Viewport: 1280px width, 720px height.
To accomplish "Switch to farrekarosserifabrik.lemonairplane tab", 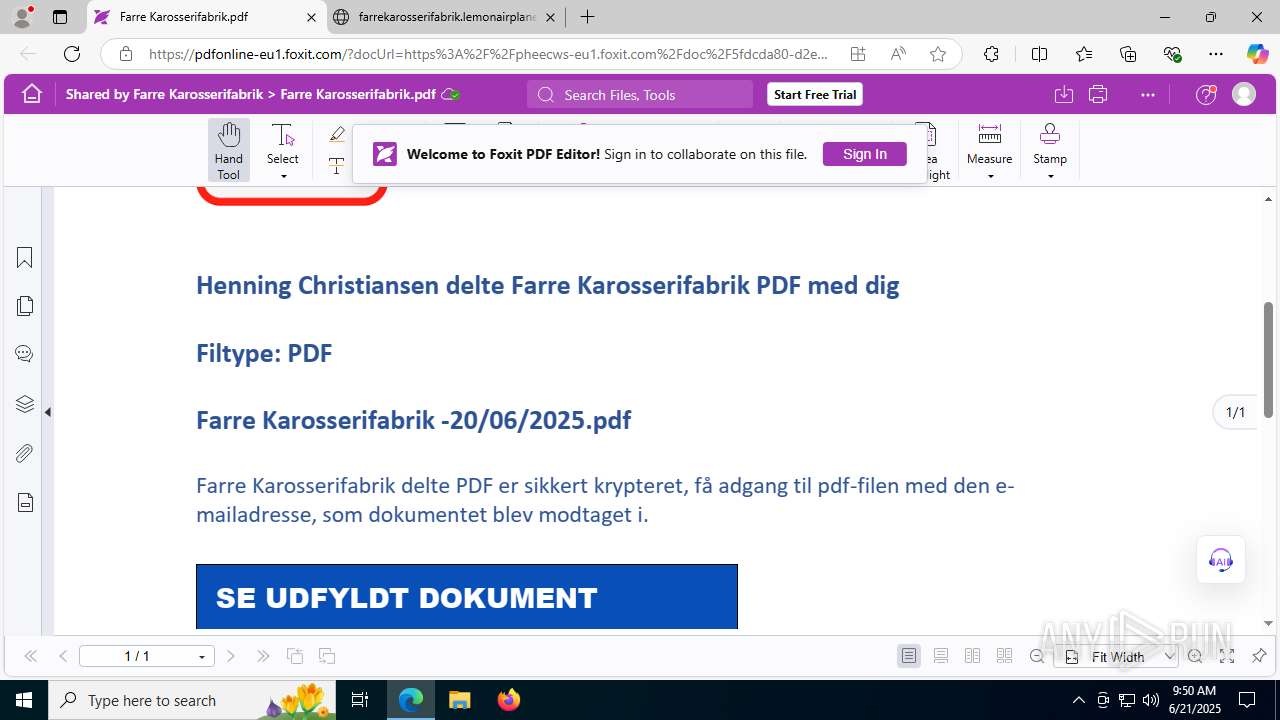I will [447, 17].
